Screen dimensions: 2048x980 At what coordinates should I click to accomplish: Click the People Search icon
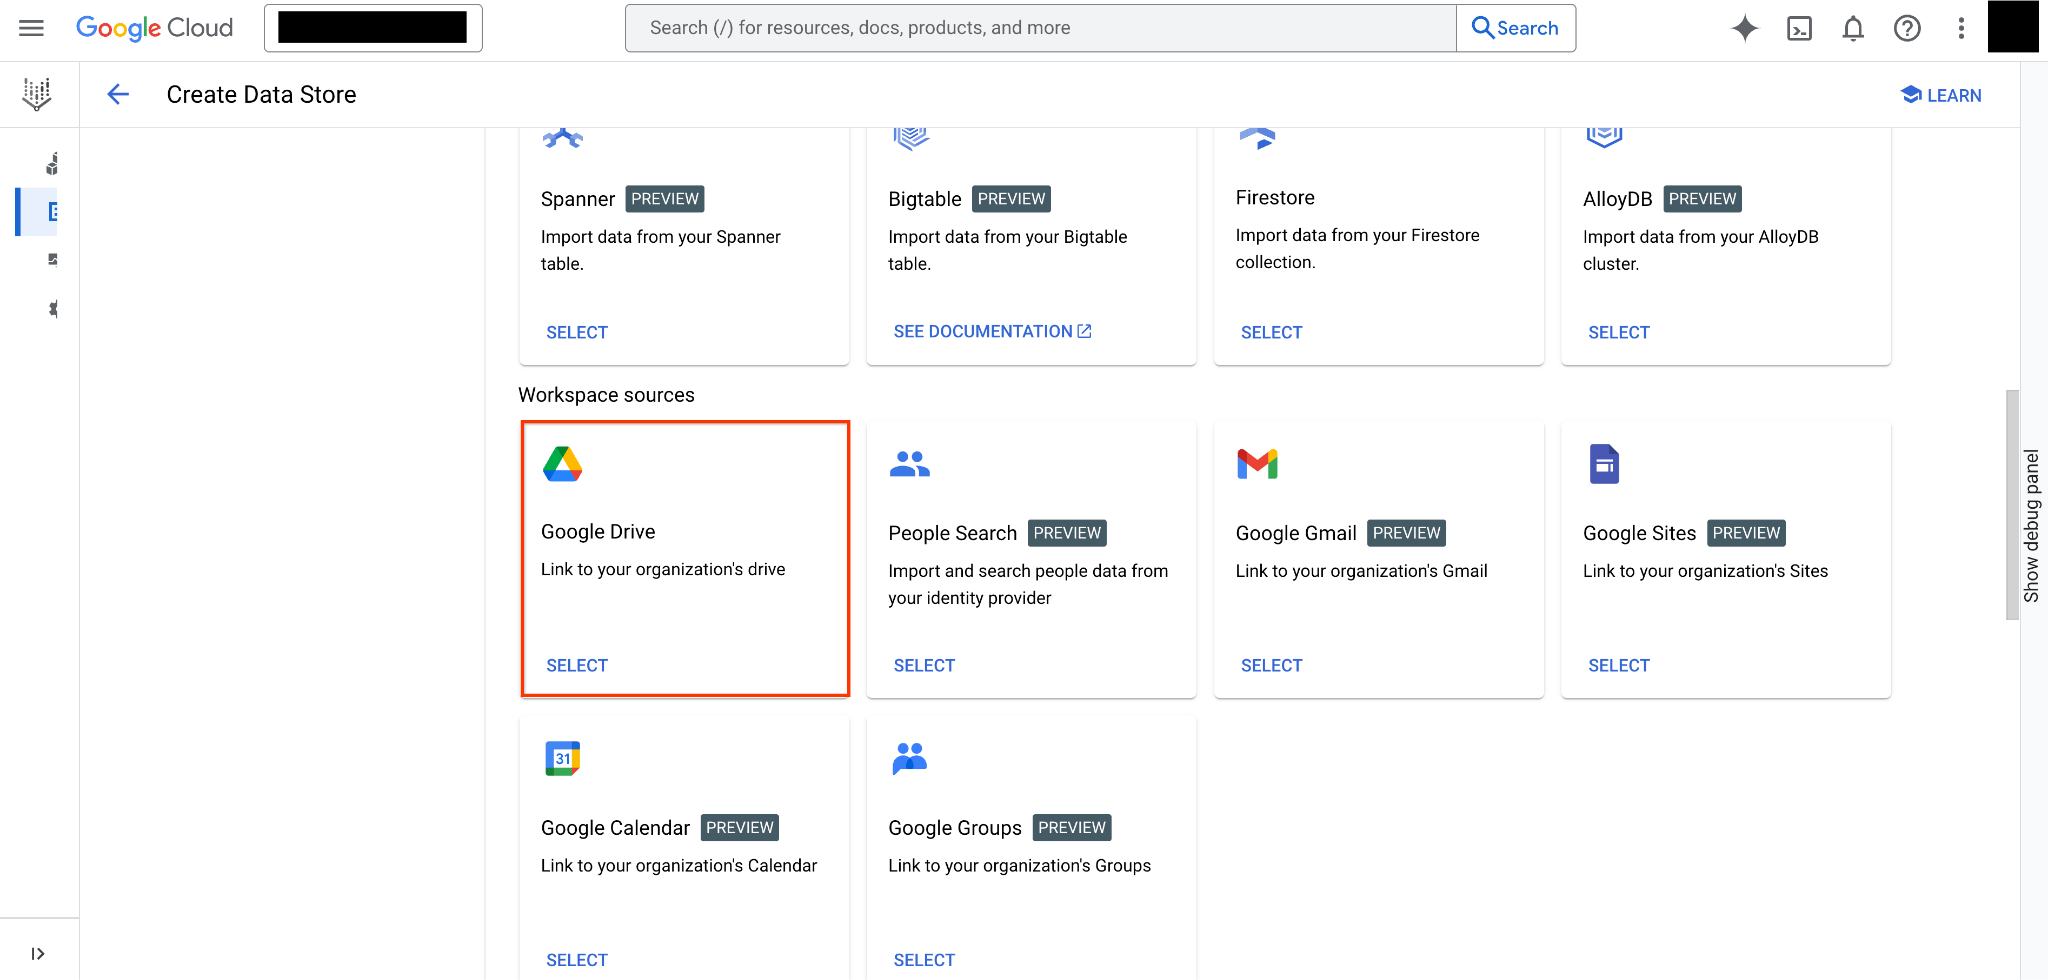pyautogui.click(x=910, y=464)
